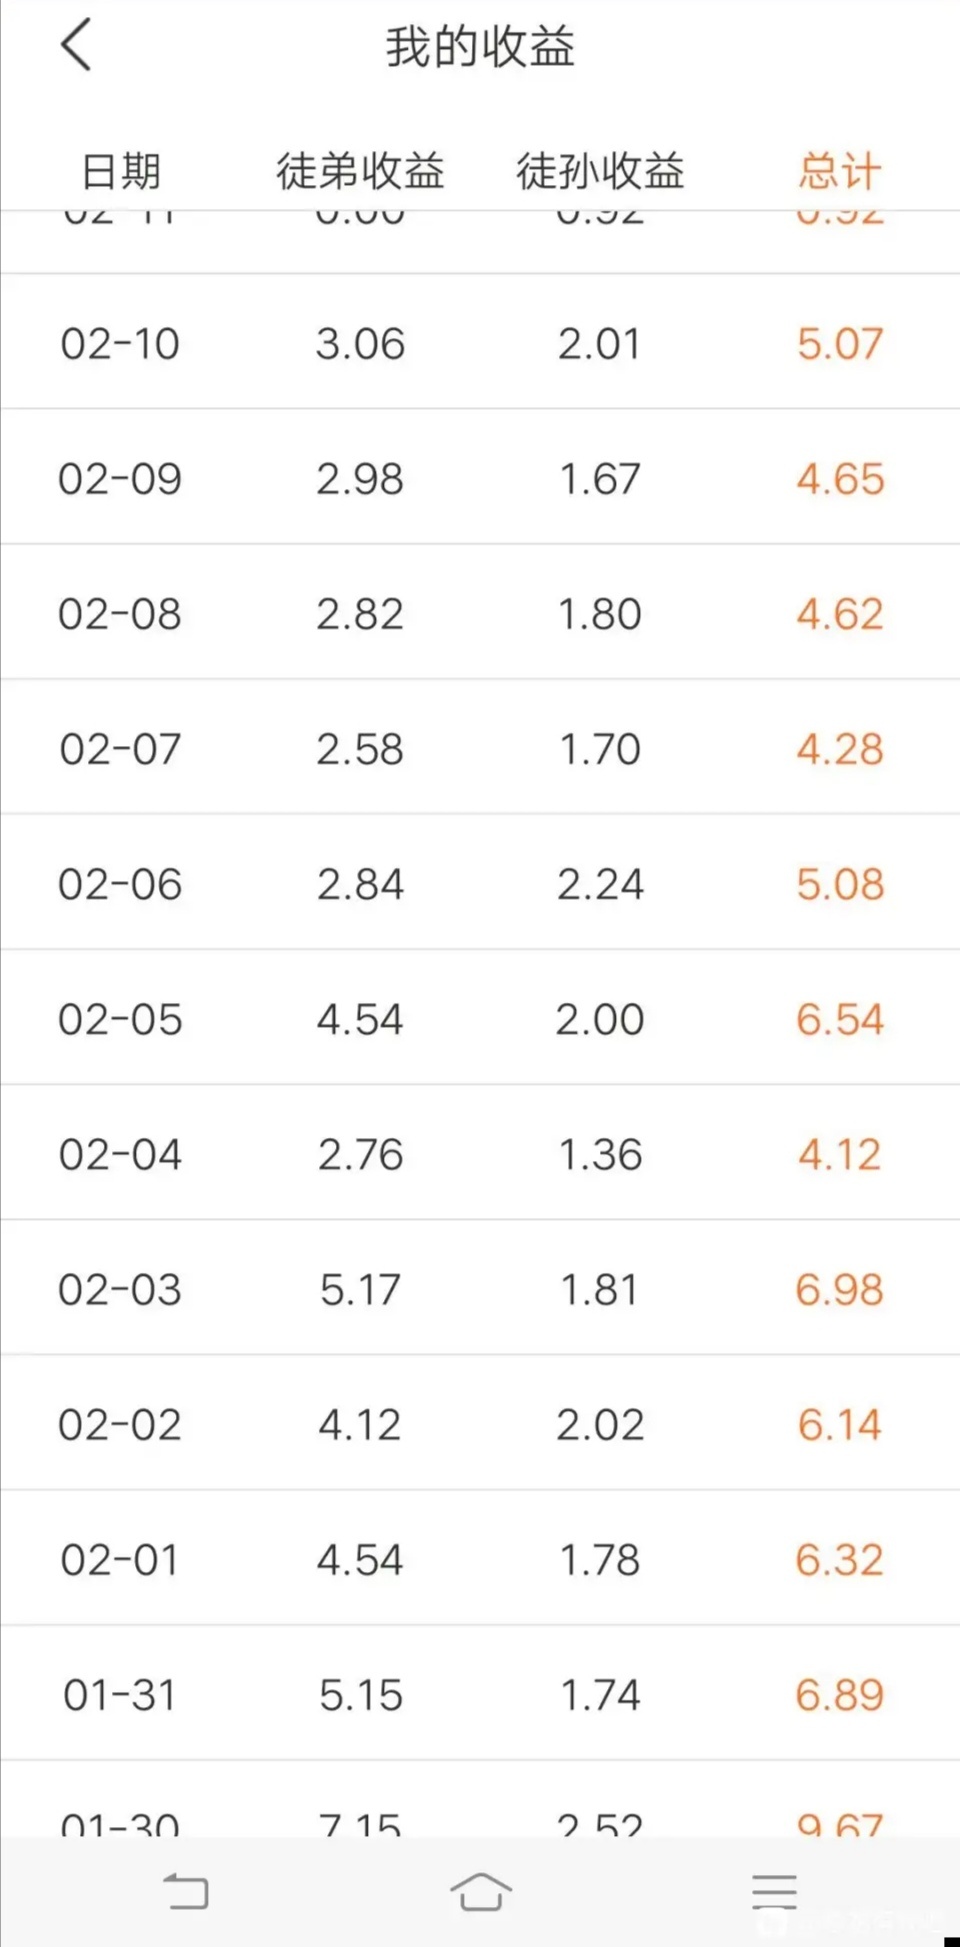
Task: Tap total 6.98 for 02-03
Action: (x=840, y=1289)
